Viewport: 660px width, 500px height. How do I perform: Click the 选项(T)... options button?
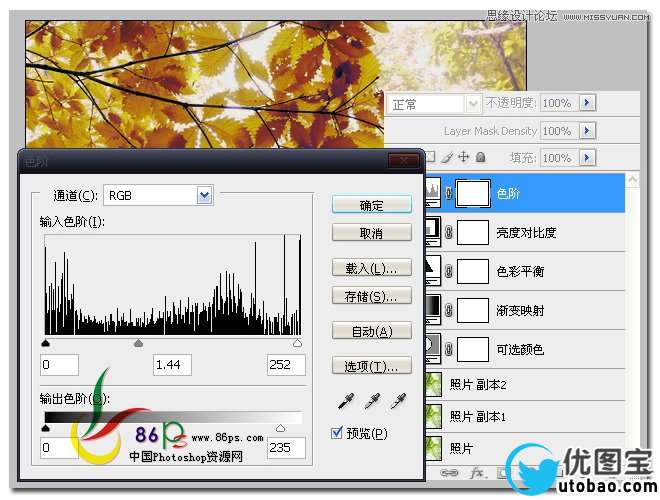(372, 366)
